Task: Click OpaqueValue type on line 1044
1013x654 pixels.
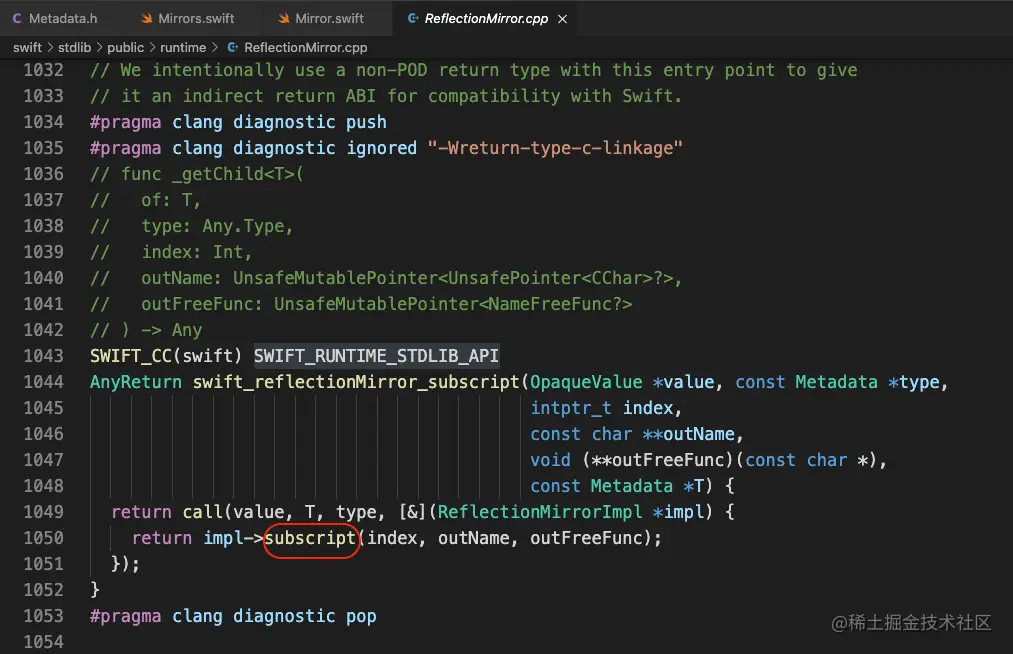Action: pos(587,382)
